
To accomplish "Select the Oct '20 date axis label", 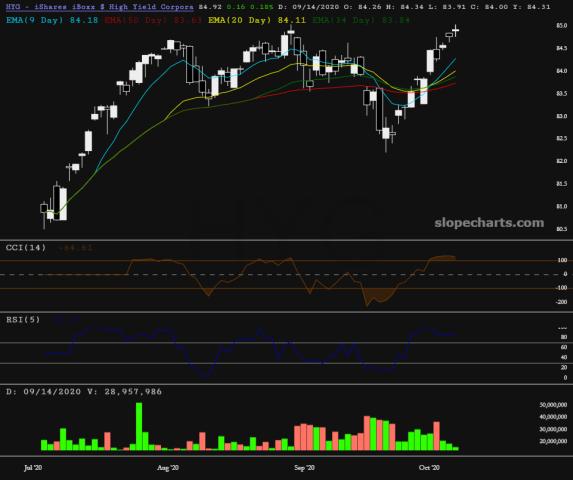I will pyautogui.click(x=429, y=468).
